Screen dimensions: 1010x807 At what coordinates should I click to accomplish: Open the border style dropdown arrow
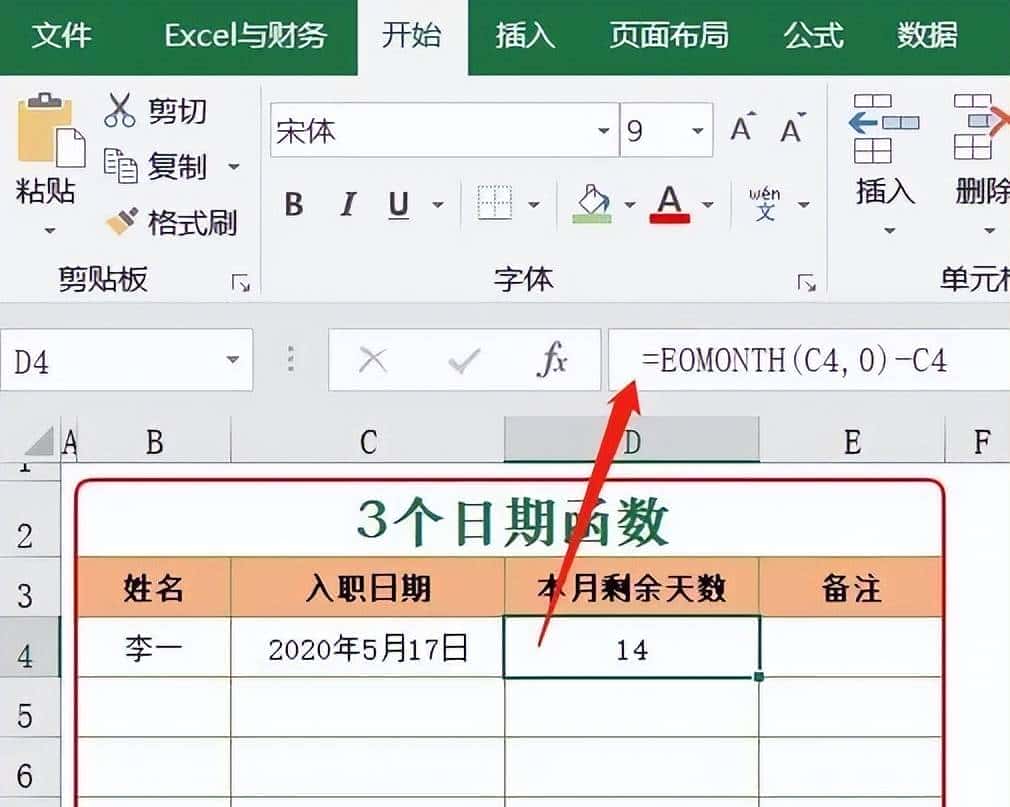click(x=536, y=203)
